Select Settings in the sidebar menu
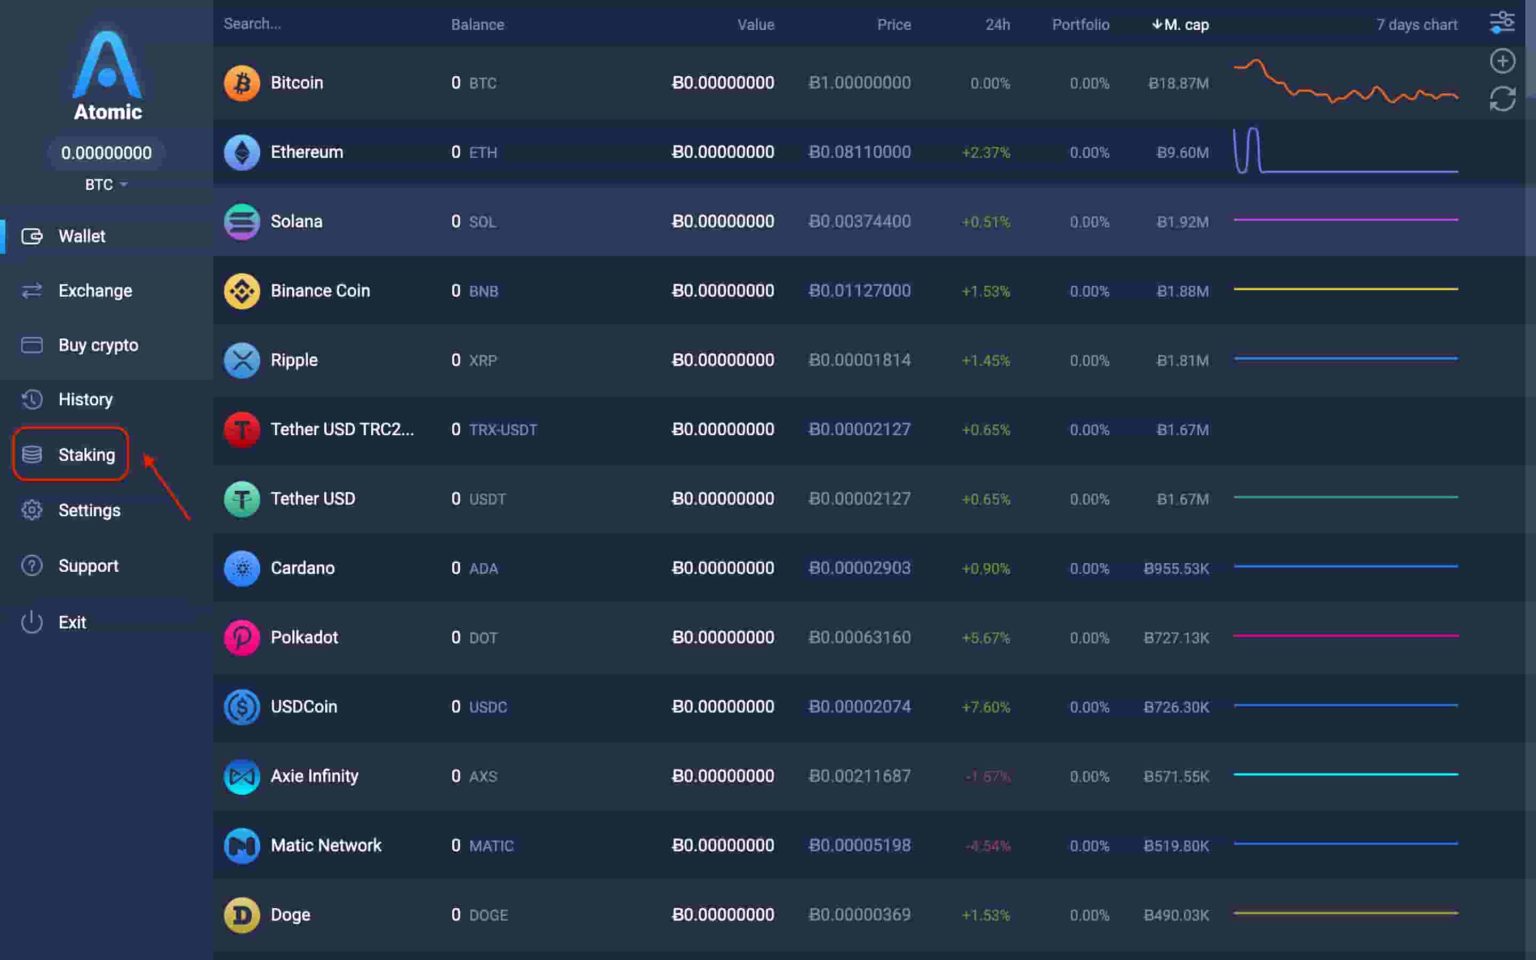 pyautogui.click(x=89, y=510)
